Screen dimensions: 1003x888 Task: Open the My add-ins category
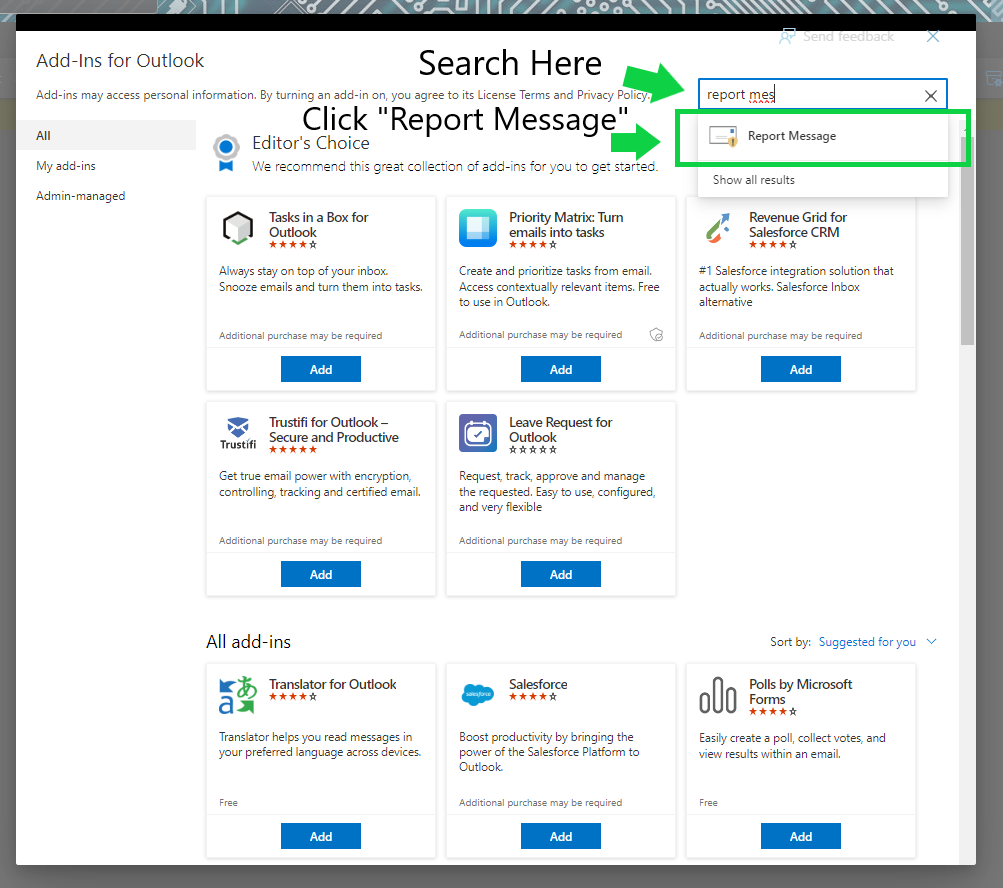click(66, 166)
